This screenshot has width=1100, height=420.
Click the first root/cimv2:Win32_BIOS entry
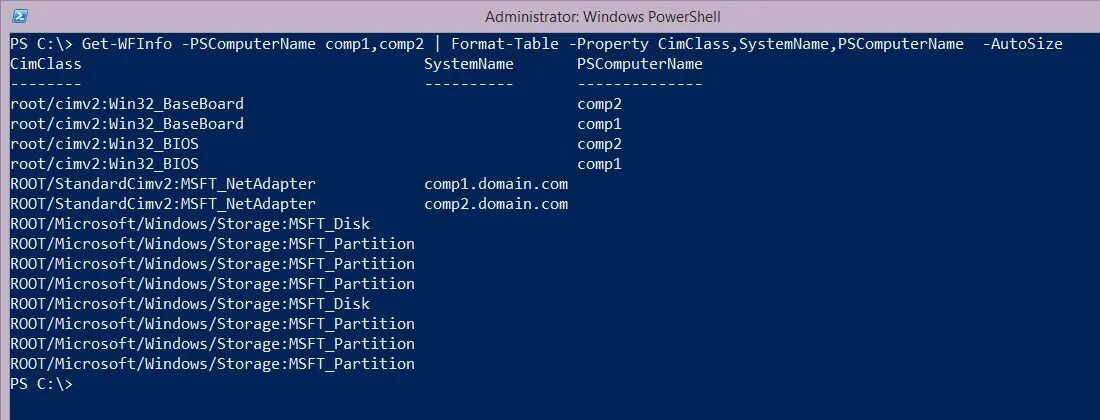pyautogui.click(x=105, y=144)
